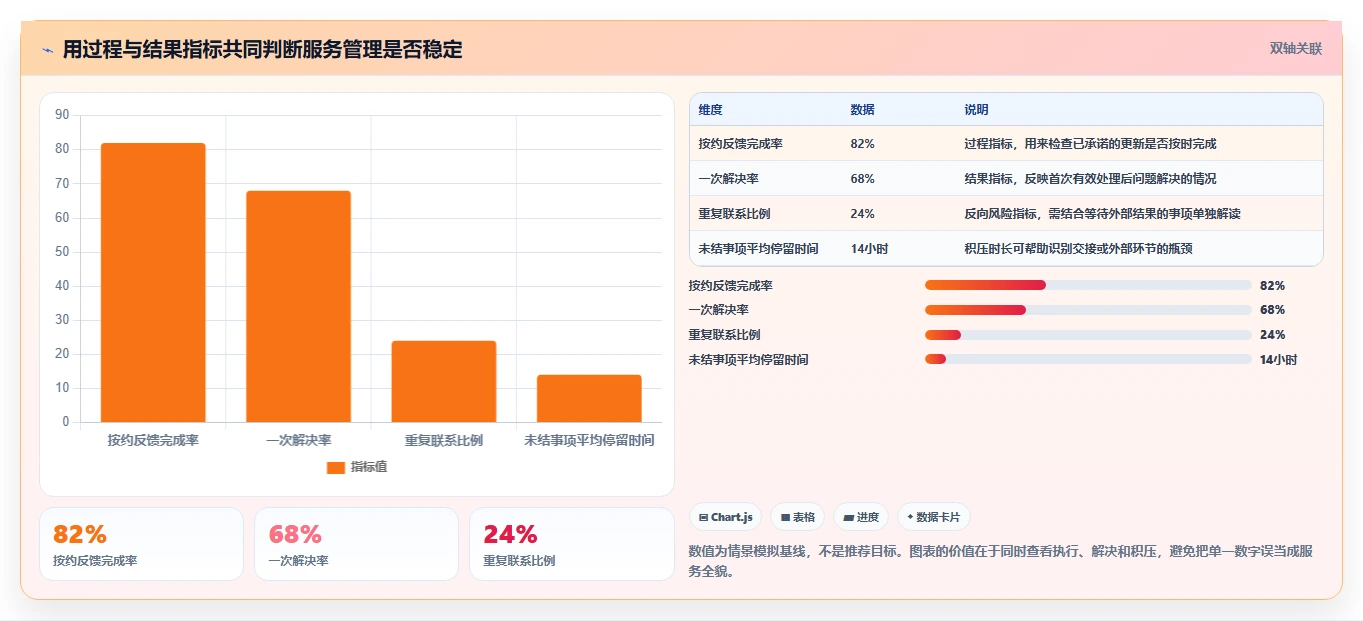This screenshot has width=1363, height=621.
Task: Click the 指标值 legend label
Action: pos(369,467)
